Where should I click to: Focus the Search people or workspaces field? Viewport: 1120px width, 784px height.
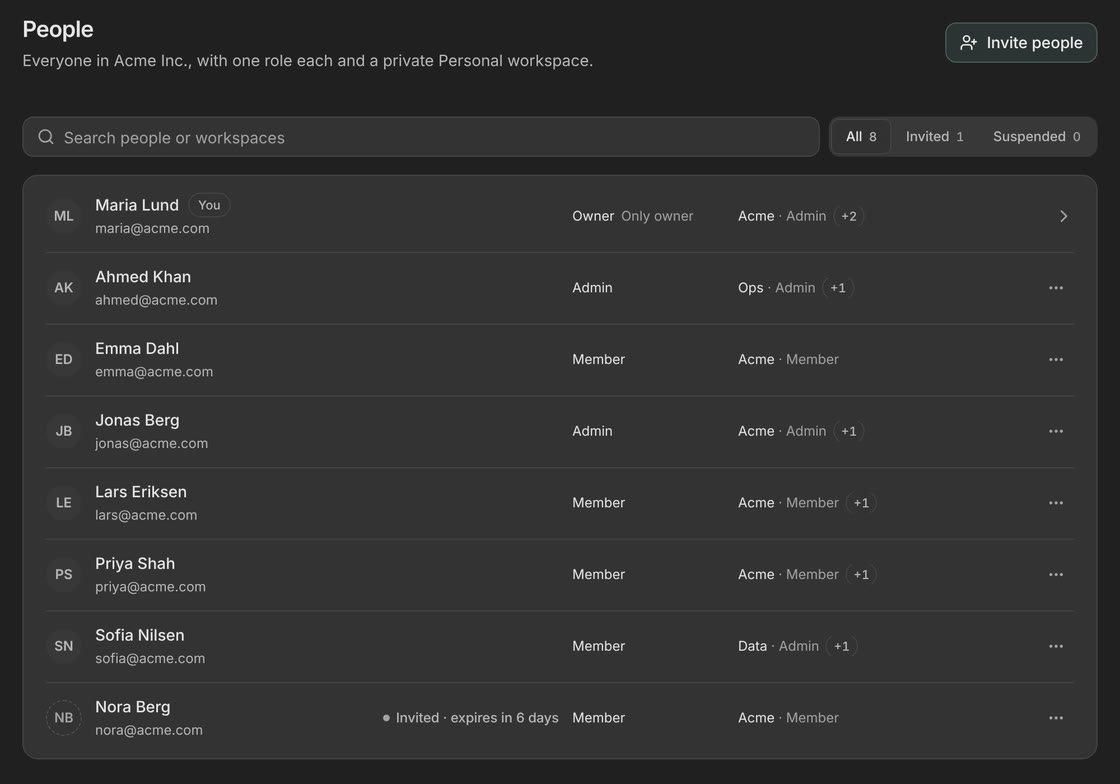(x=421, y=137)
